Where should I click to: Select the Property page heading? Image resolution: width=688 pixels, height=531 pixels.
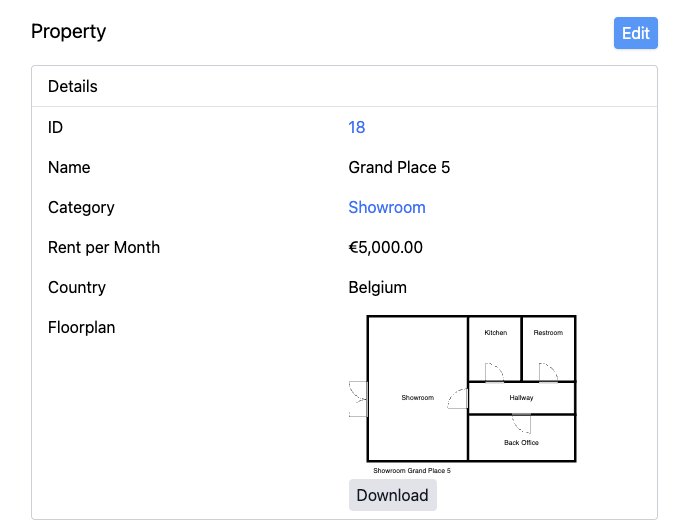pos(68,32)
